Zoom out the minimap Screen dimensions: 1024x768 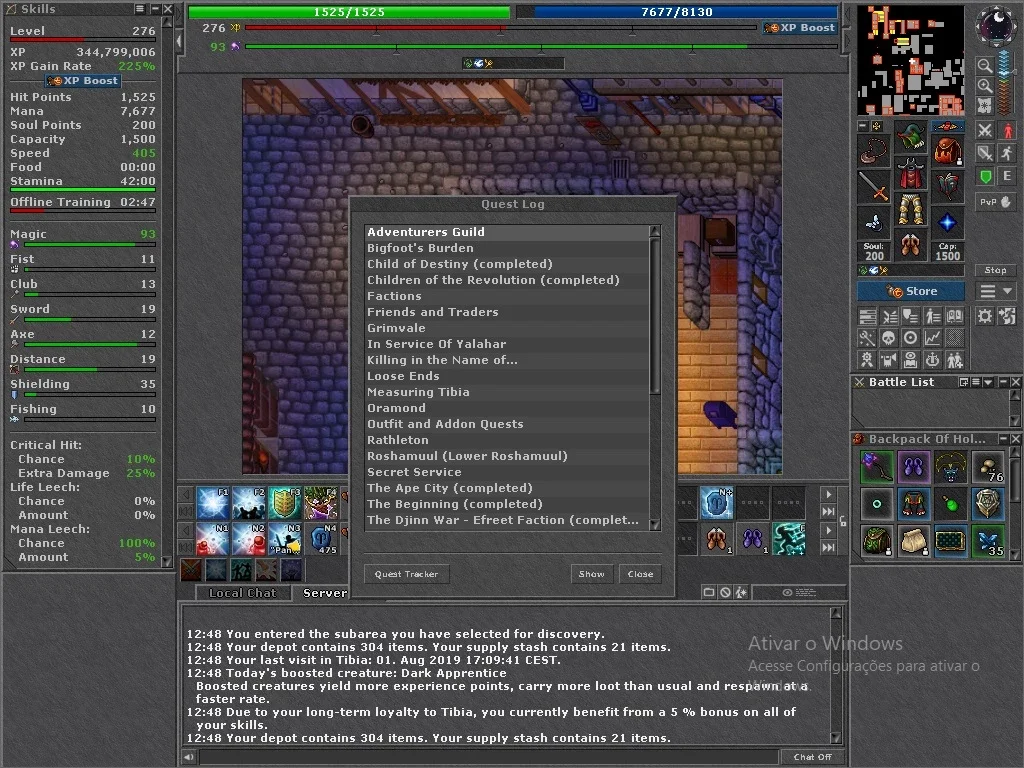[985, 65]
